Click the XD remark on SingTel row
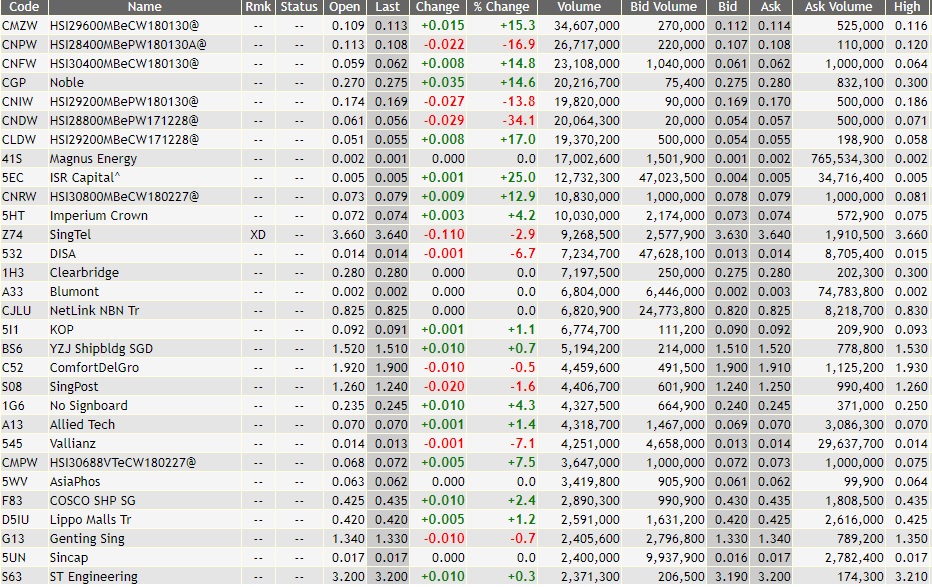The width and height of the screenshot is (932, 587). click(258, 235)
